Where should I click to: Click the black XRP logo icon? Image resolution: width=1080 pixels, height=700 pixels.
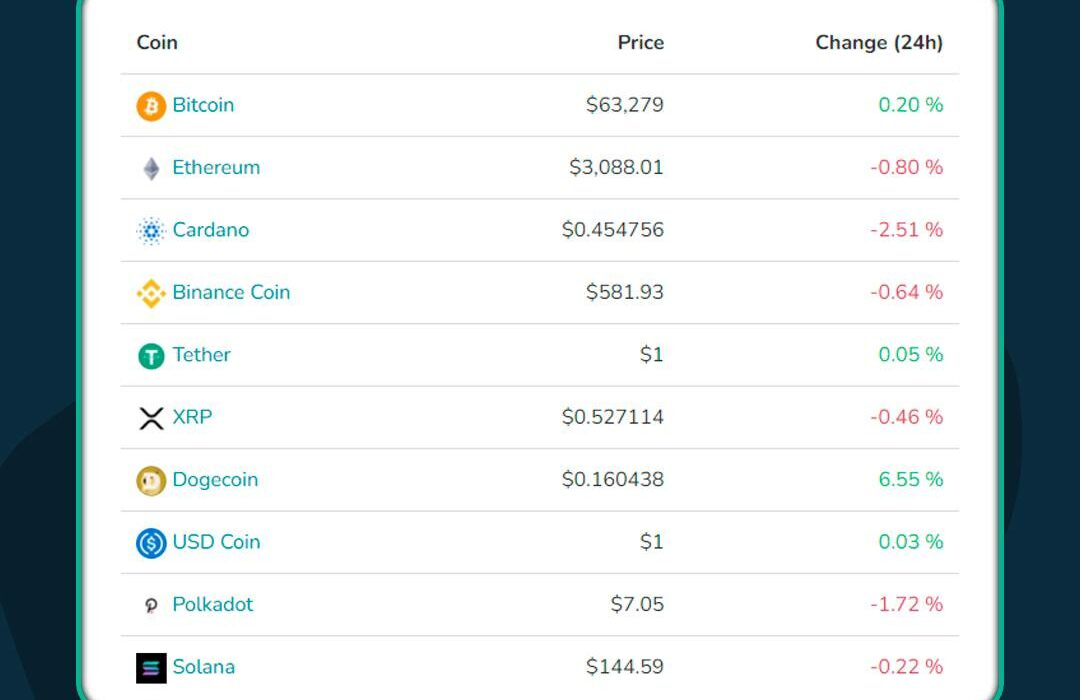pos(151,418)
